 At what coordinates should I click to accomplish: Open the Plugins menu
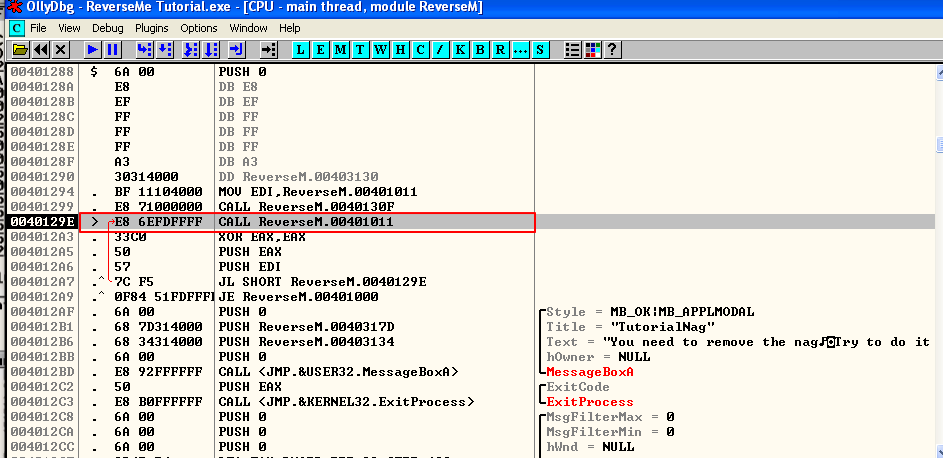(152, 28)
